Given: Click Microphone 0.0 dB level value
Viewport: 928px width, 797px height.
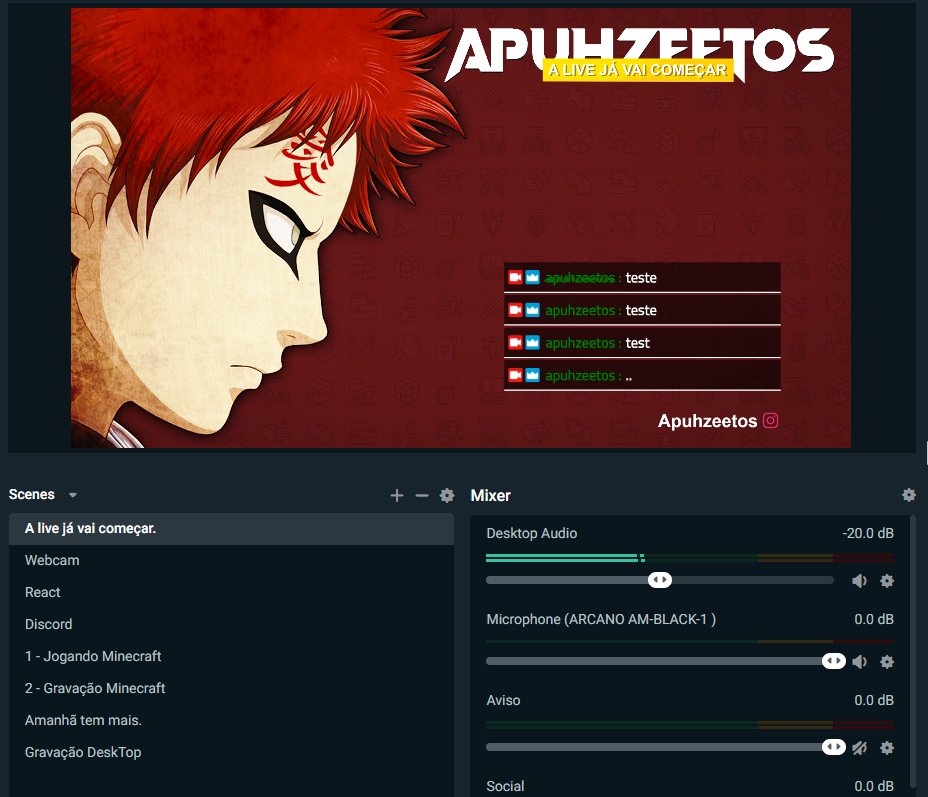Looking at the screenshot, I should point(874,619).
